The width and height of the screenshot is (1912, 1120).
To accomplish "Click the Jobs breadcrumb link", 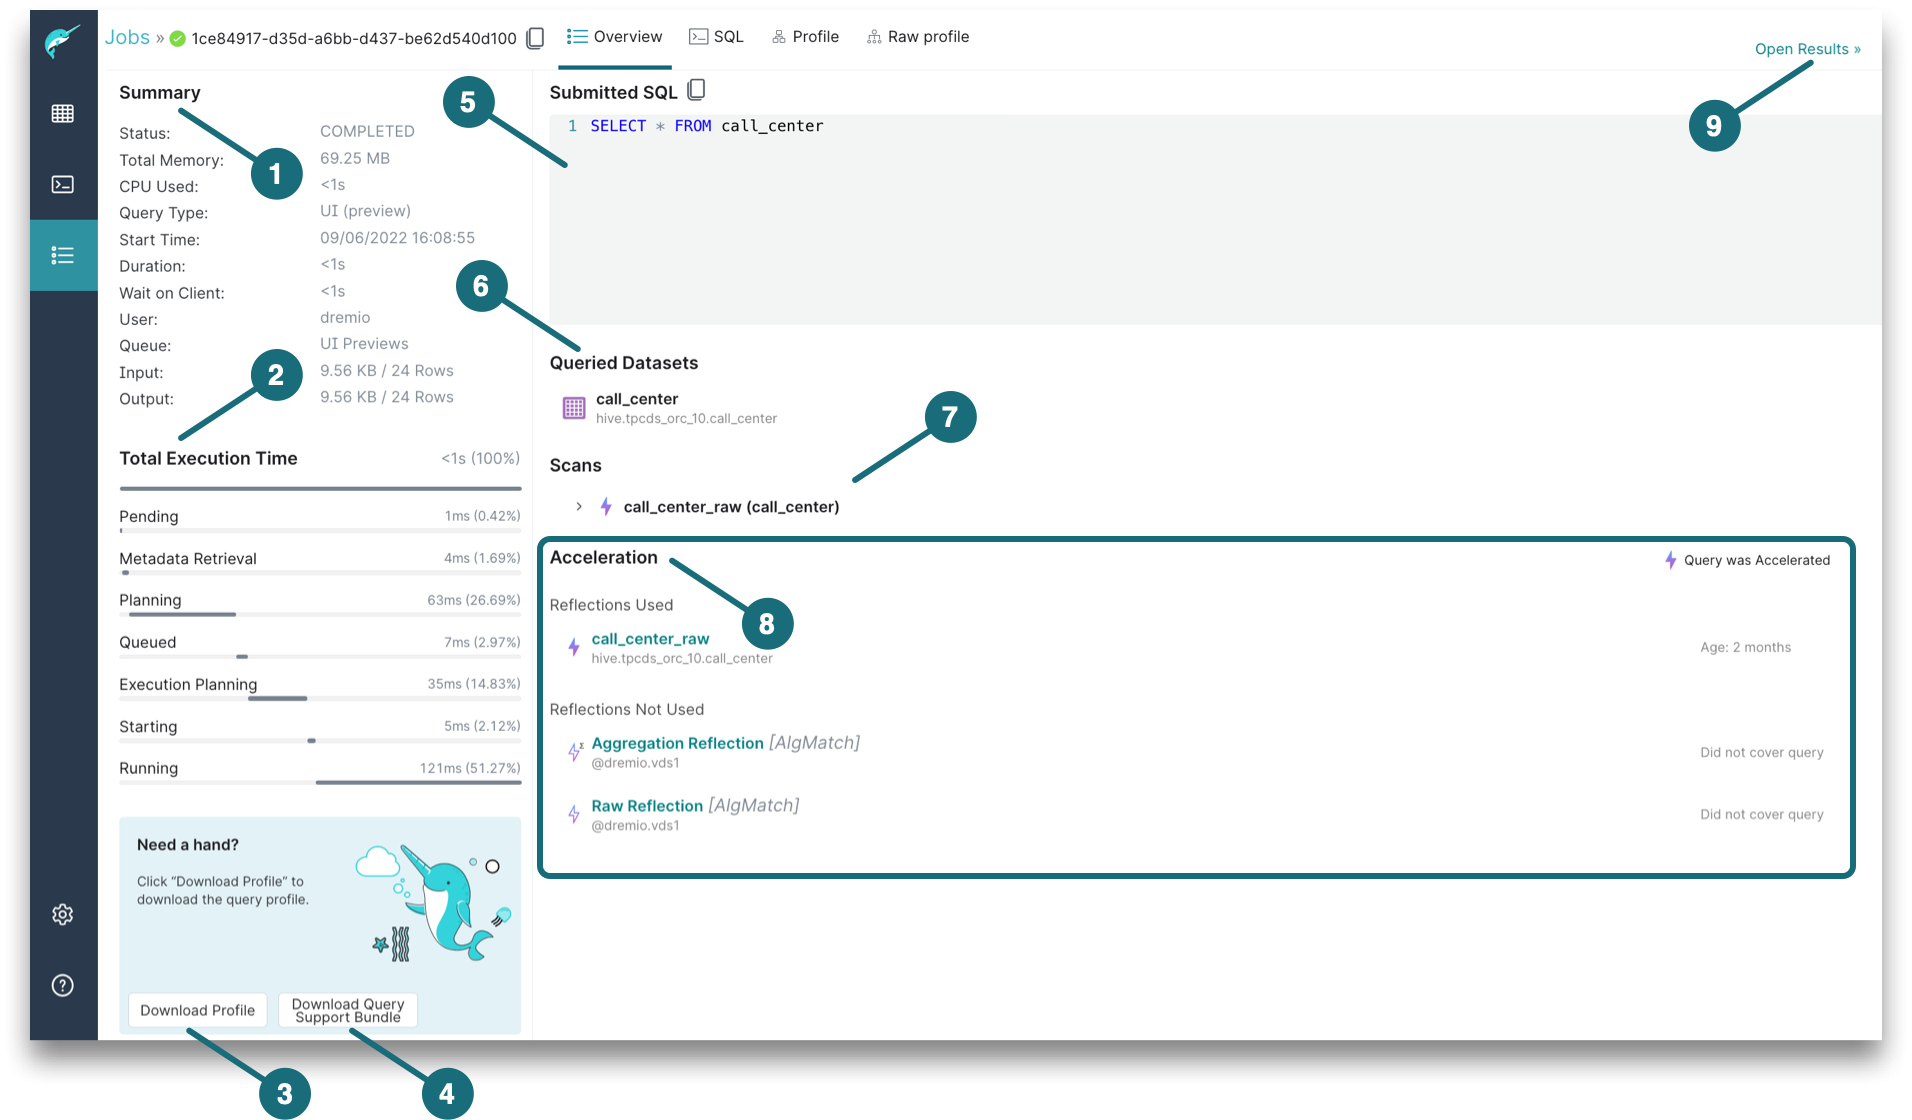I will pyautogui.click(x=127, y=36).
